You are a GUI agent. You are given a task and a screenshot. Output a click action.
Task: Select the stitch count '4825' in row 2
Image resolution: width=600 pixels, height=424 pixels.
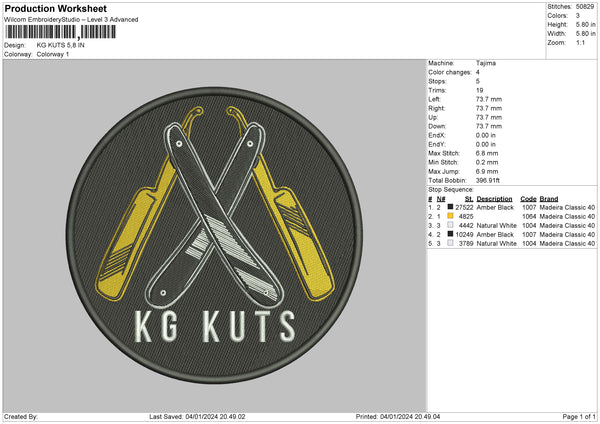[x=466, y=217]
